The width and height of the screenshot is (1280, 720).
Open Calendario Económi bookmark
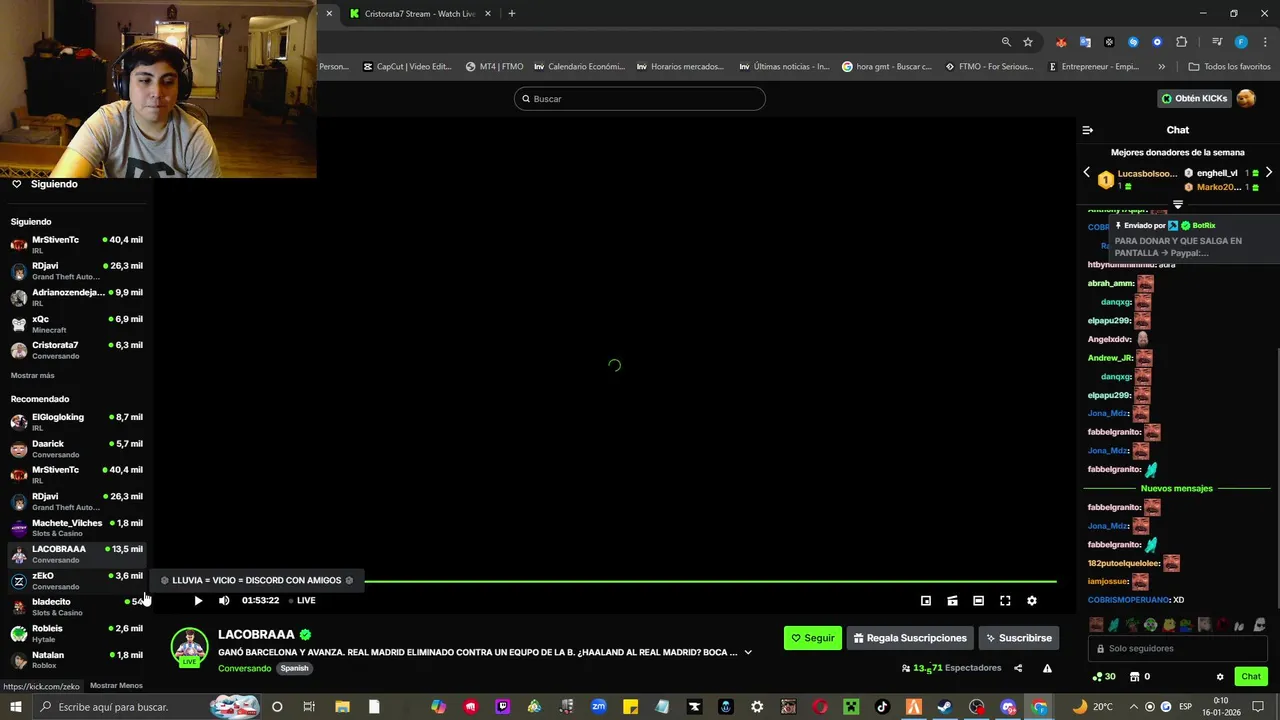[579, 67]
